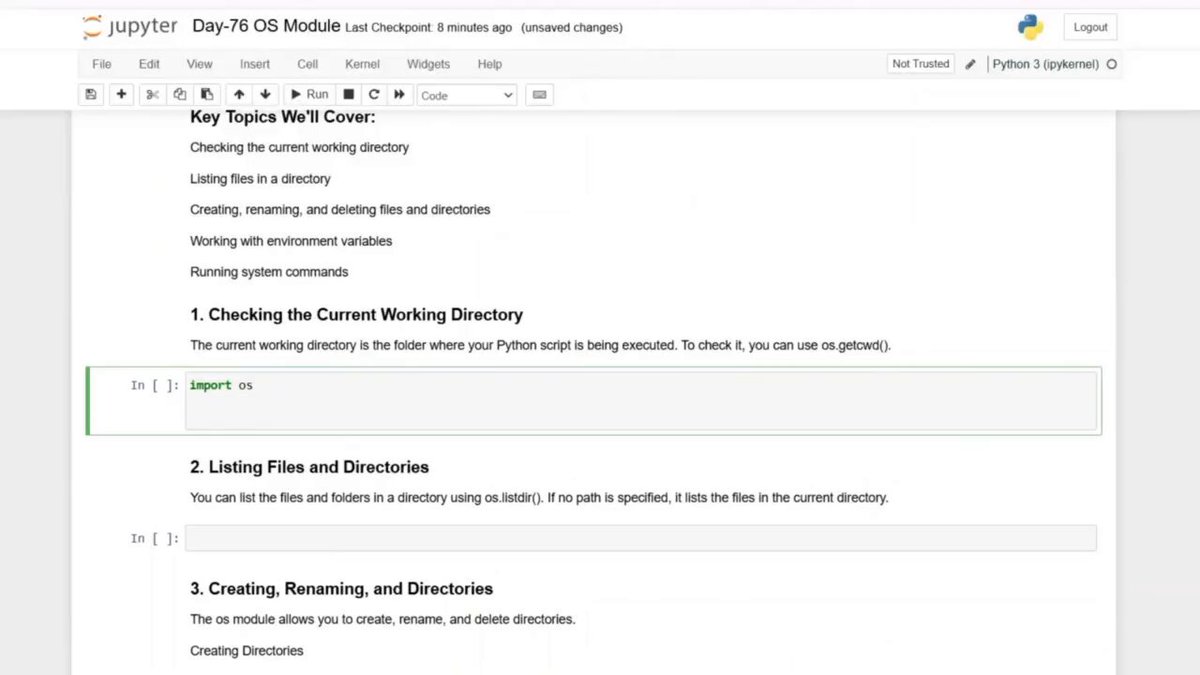Open the Insert menu

(255, 64)
